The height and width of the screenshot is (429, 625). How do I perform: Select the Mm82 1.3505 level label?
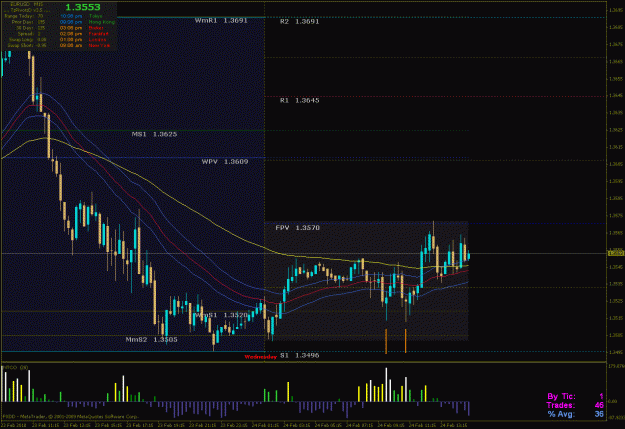(x=151, y=340)
